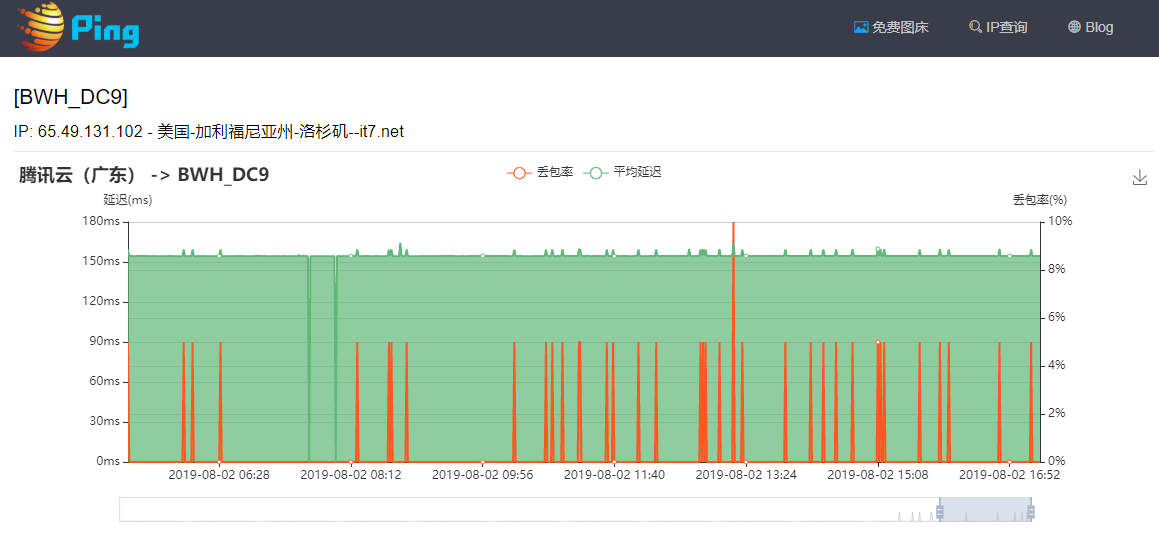Click the green 平均延迟 legend marker
This screenshot has height=544, width=1159.
(596, 172)
